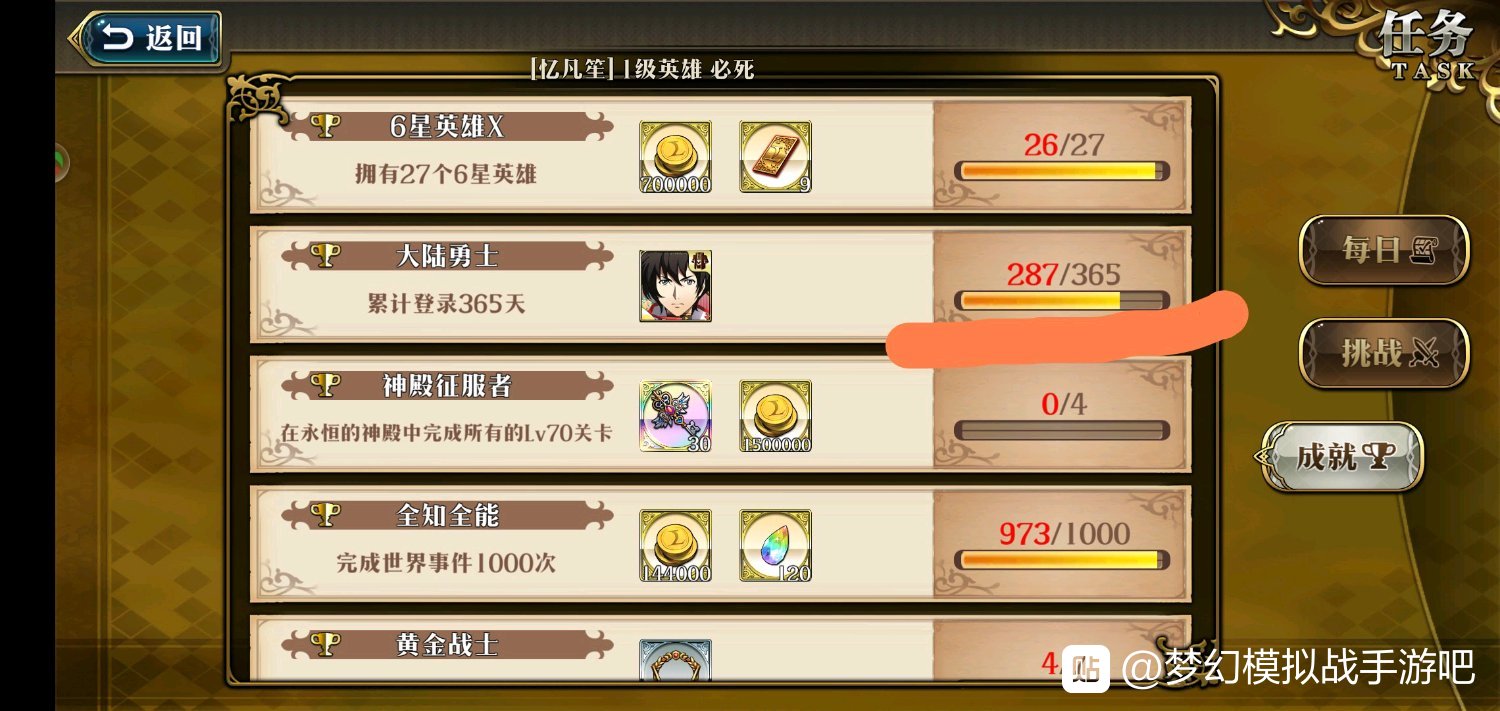
Task: Tap the 700000 gold coin reward icon
Action: click(x=675, y=157)
